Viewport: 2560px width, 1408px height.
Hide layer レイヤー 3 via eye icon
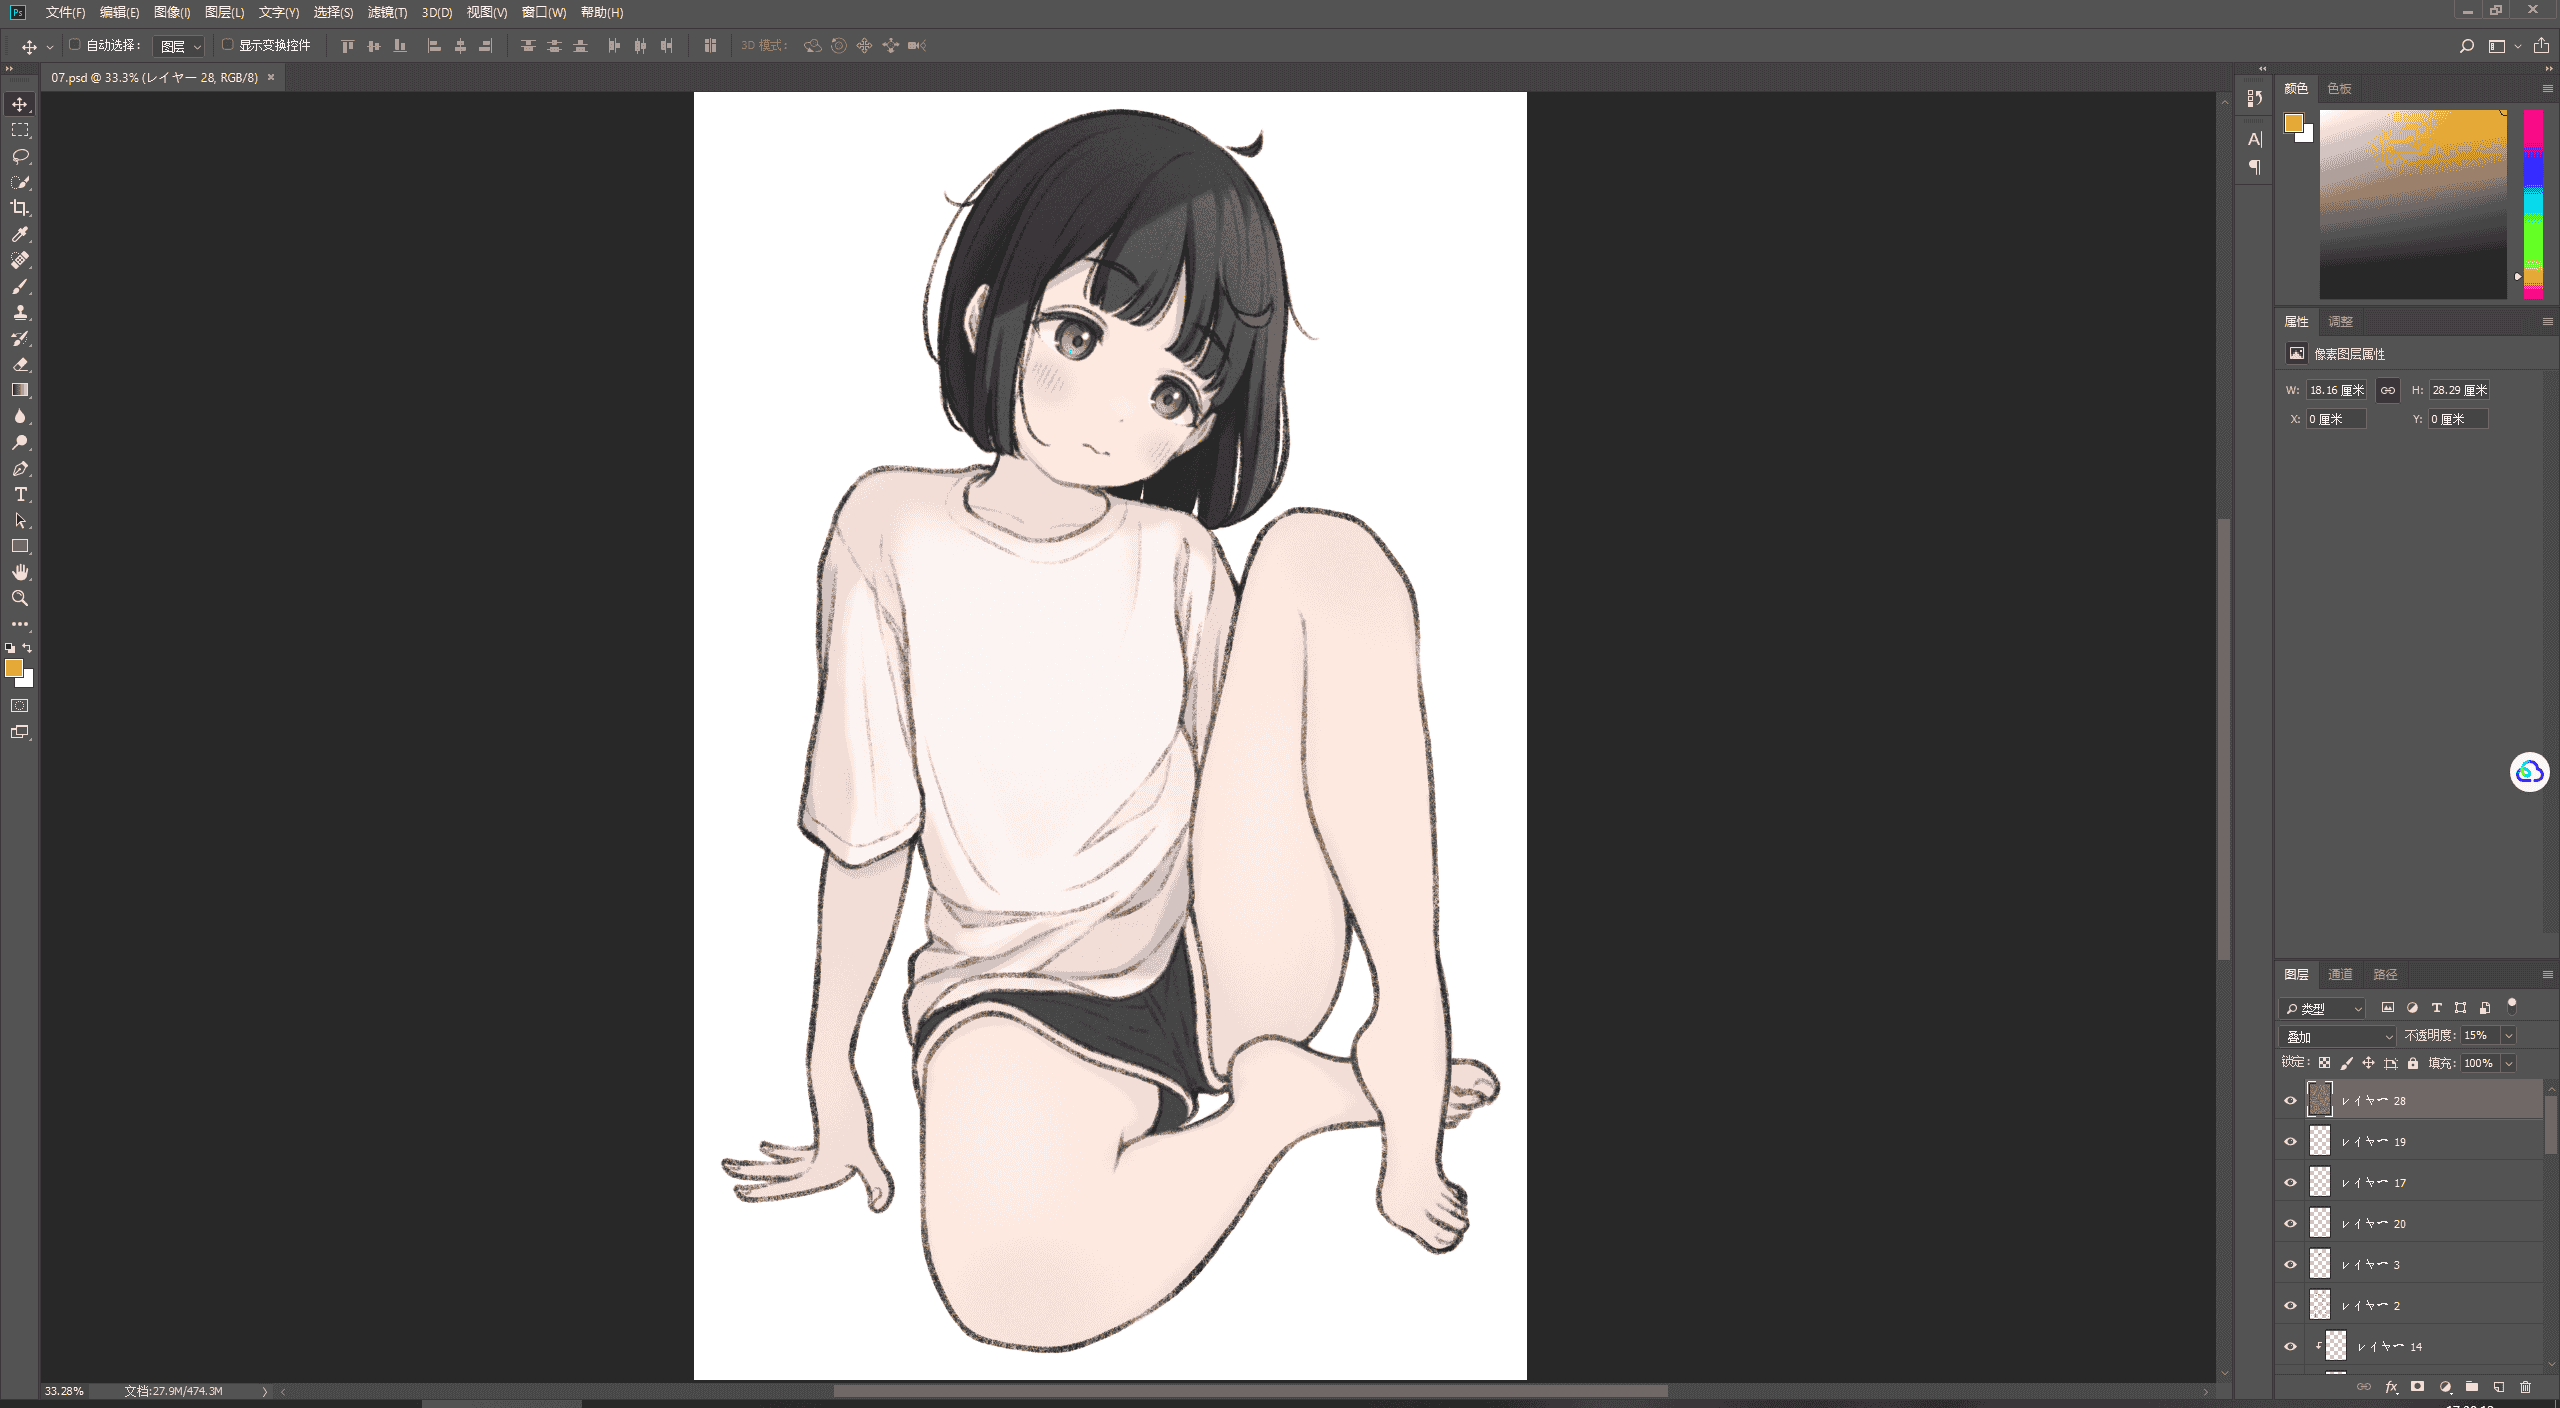(x=2290, y=1264)
